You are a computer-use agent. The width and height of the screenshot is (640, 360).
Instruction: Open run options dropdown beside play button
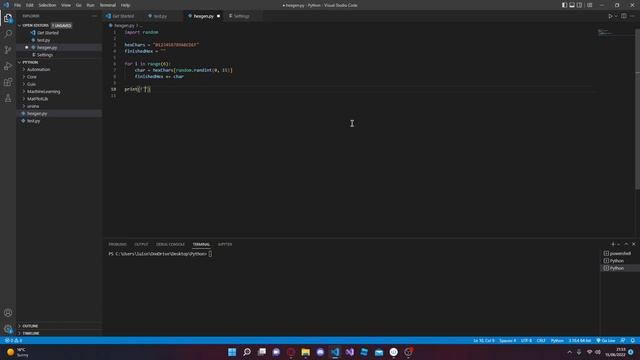616,16
